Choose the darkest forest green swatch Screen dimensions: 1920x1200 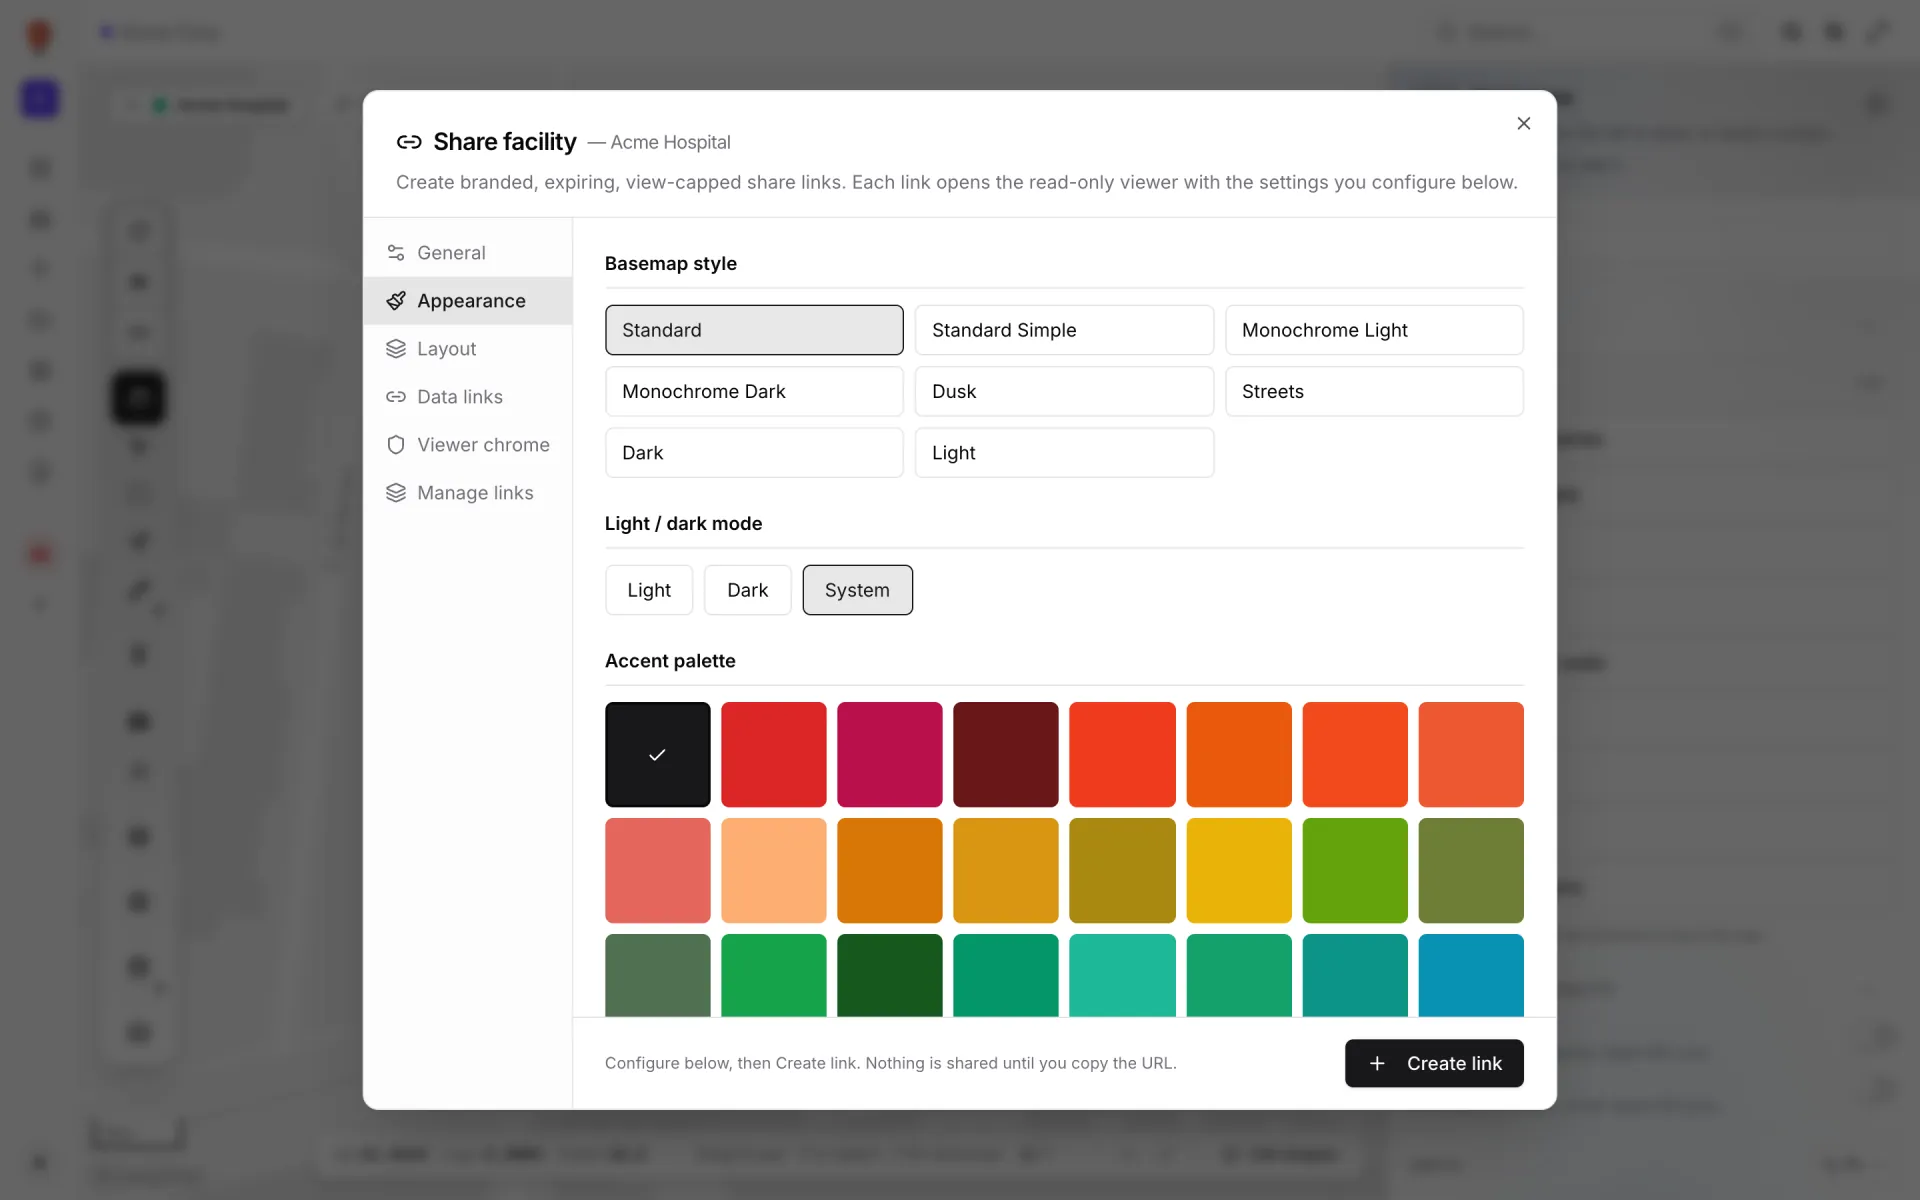[x=889, y=975]
